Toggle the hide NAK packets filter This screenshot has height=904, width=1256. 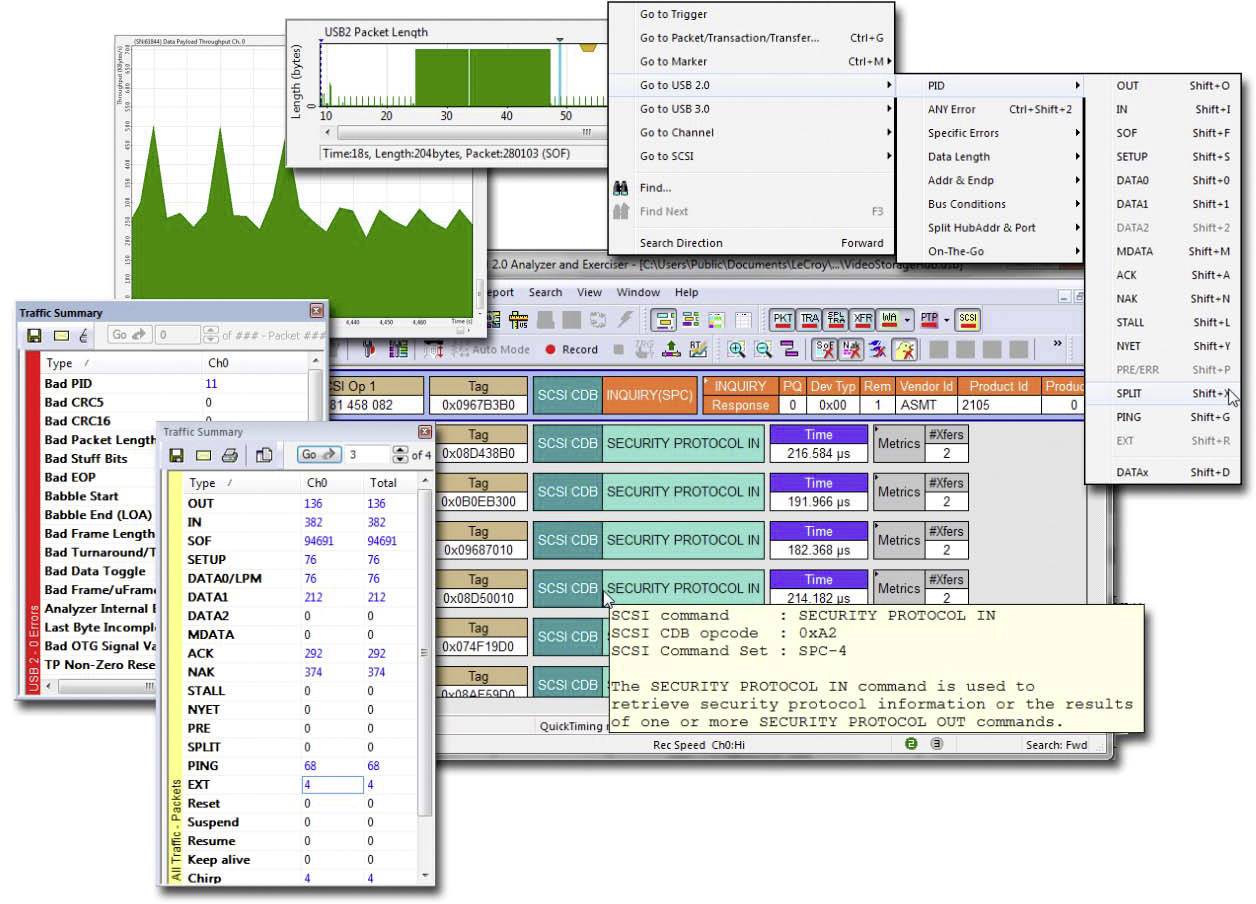(x=850, y=348)
